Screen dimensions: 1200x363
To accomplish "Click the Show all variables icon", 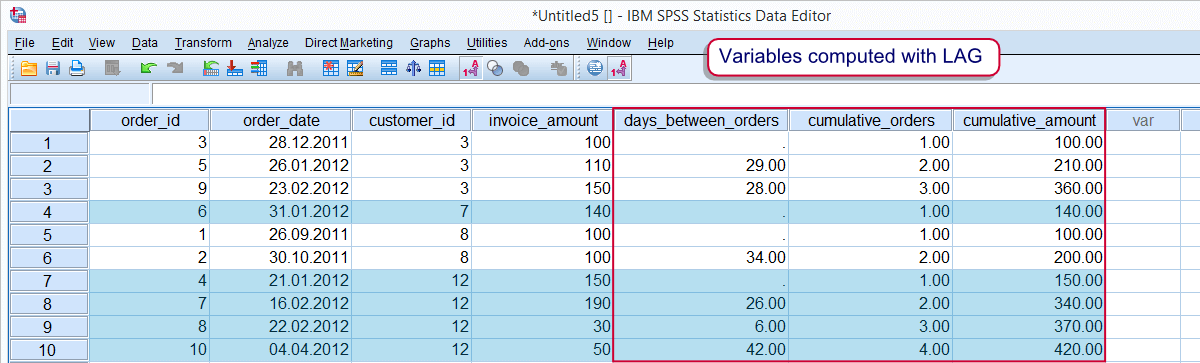I will click(520, 69).
